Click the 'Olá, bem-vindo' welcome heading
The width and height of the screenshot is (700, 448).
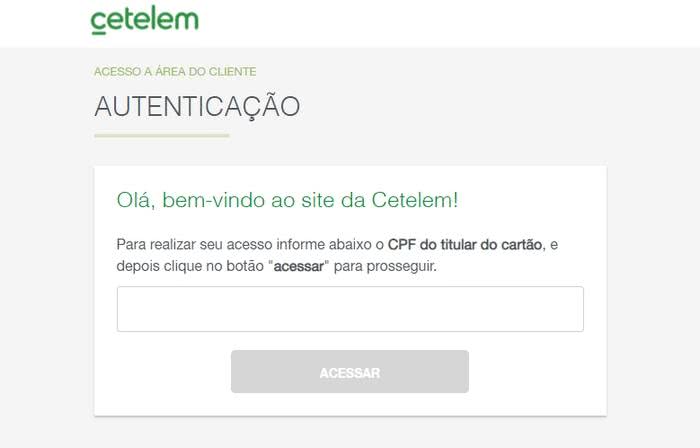coord(288,200)
